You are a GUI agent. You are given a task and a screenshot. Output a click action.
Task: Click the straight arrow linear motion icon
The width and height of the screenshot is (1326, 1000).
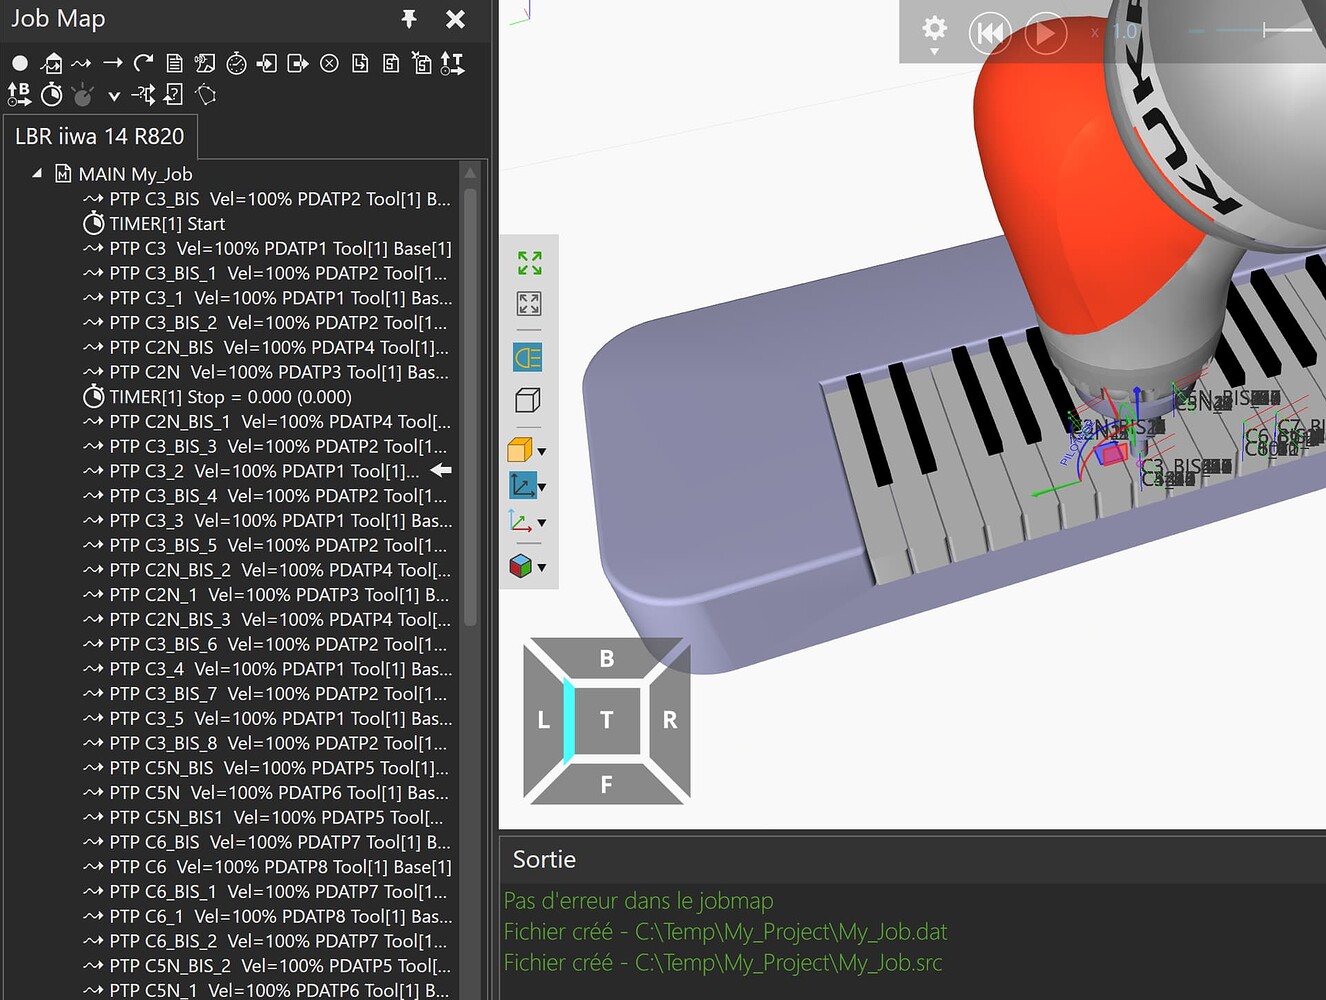112,63
